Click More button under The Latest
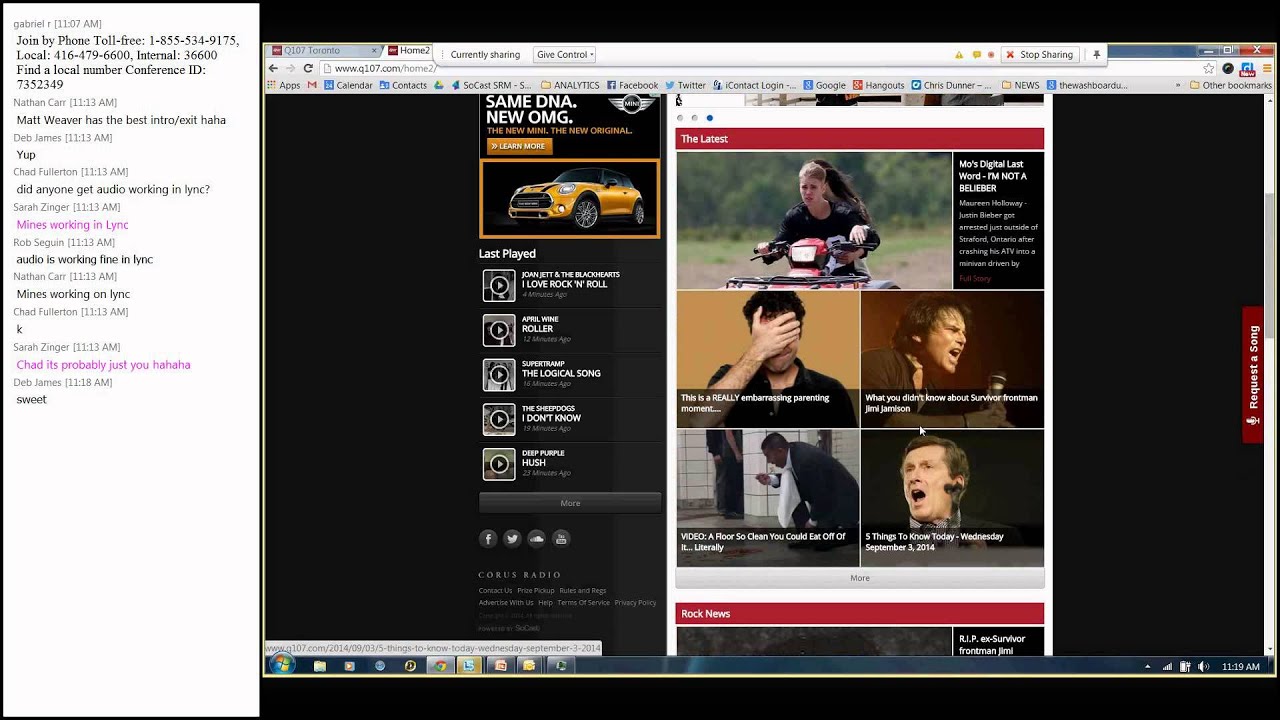 [x=860, y=578]
